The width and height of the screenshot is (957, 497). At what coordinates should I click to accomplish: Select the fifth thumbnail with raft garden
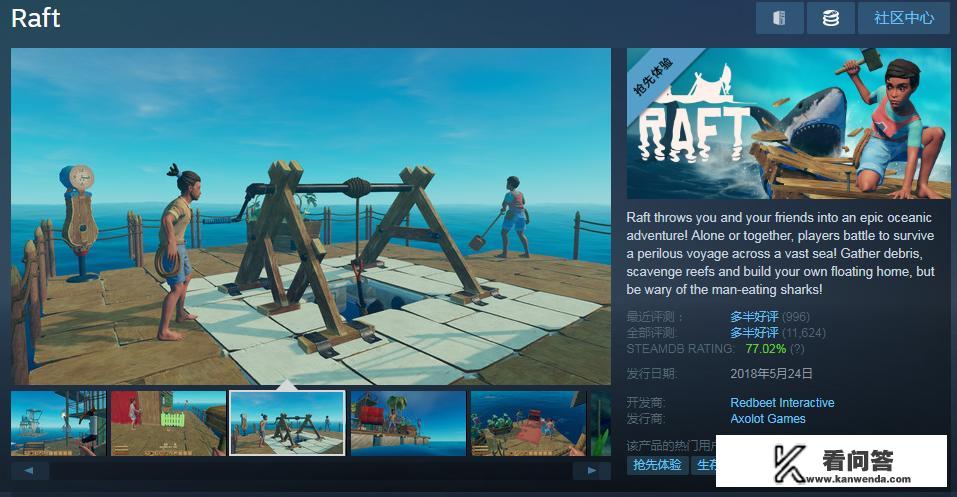(527, 423)
